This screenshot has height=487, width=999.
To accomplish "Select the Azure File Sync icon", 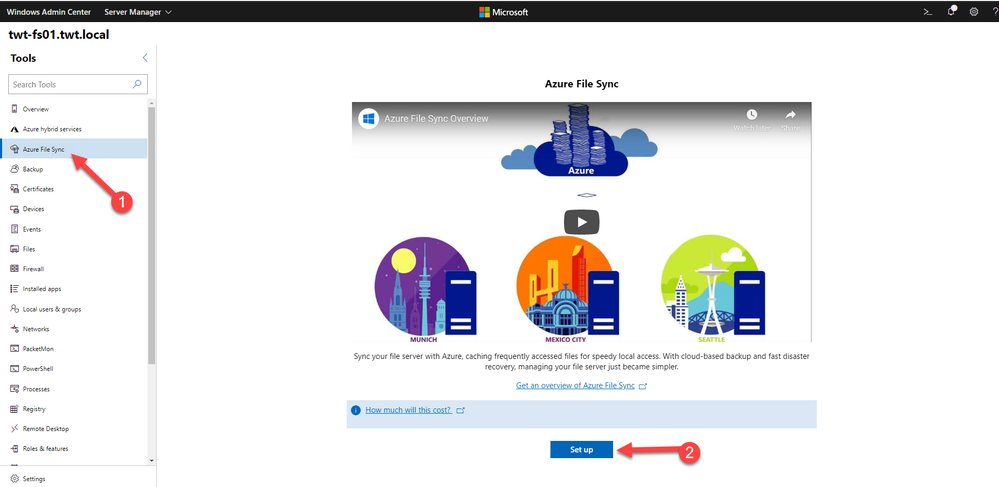I will [x=14, y=149].
